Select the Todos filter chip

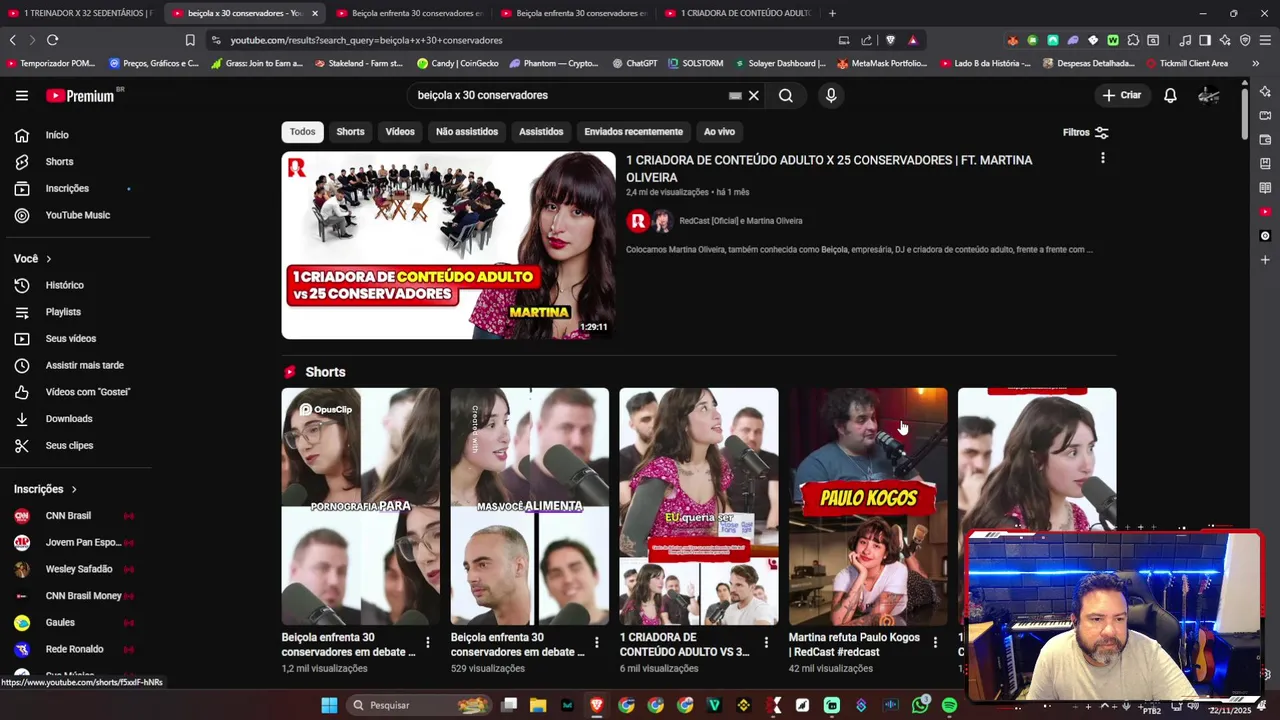(x=302, y=132)
